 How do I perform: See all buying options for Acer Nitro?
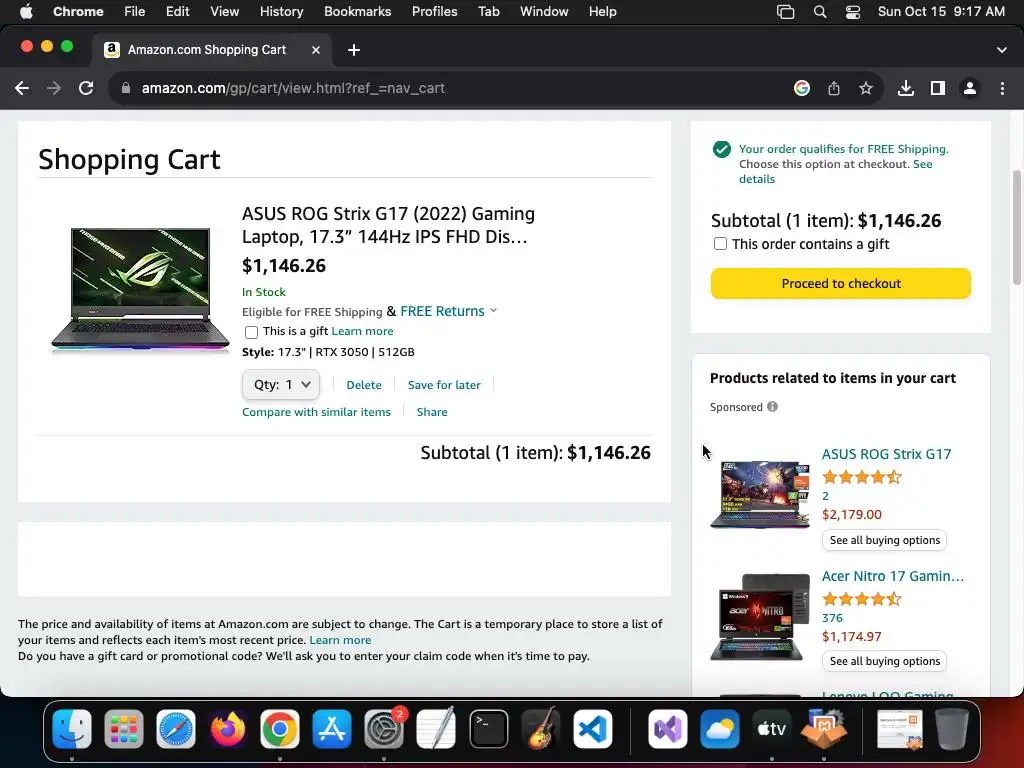pos(884,661)
